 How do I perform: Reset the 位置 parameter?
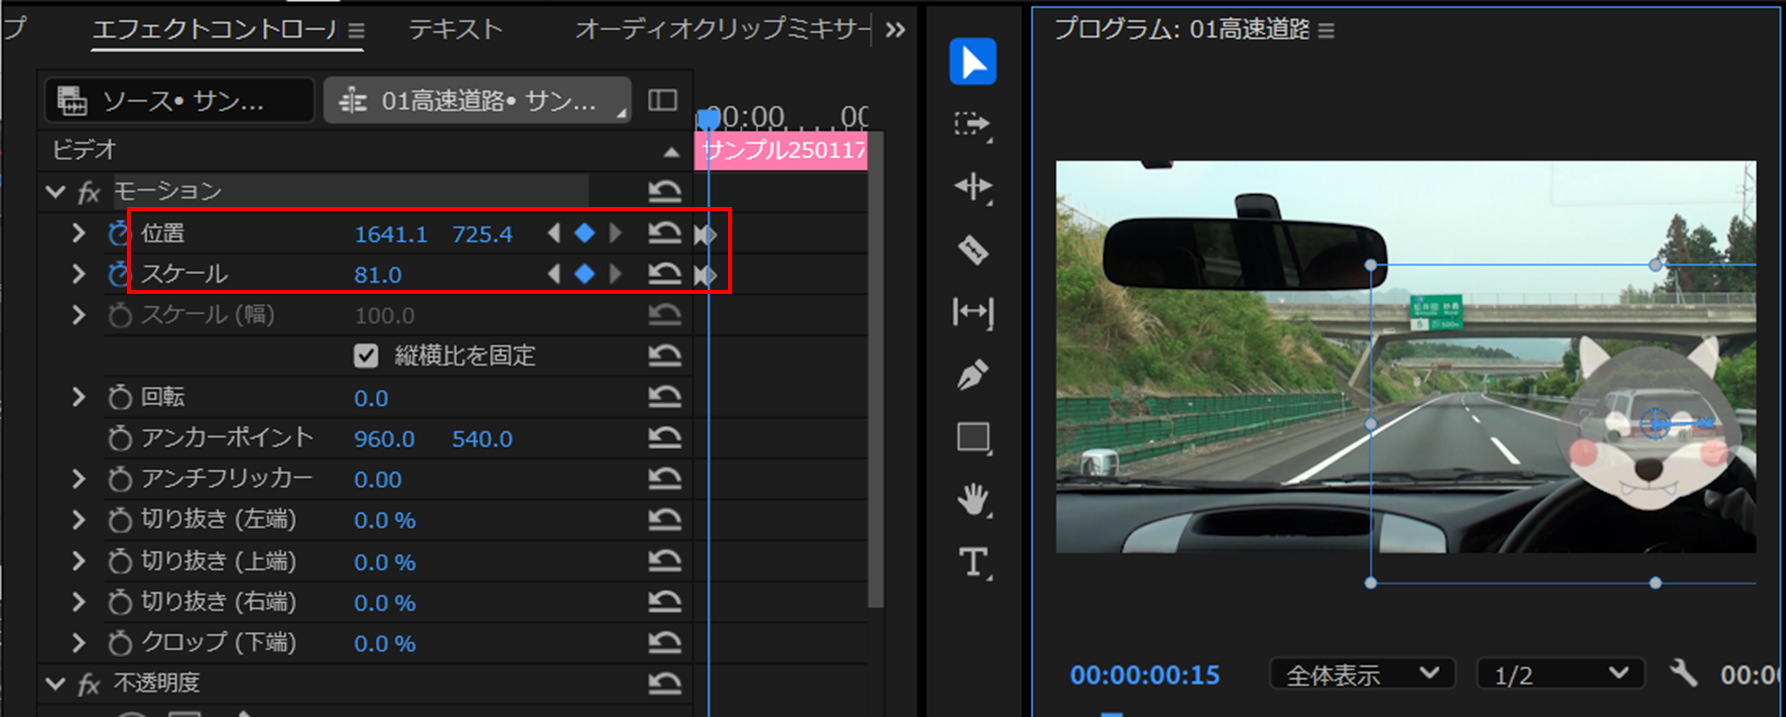[664, 233]
